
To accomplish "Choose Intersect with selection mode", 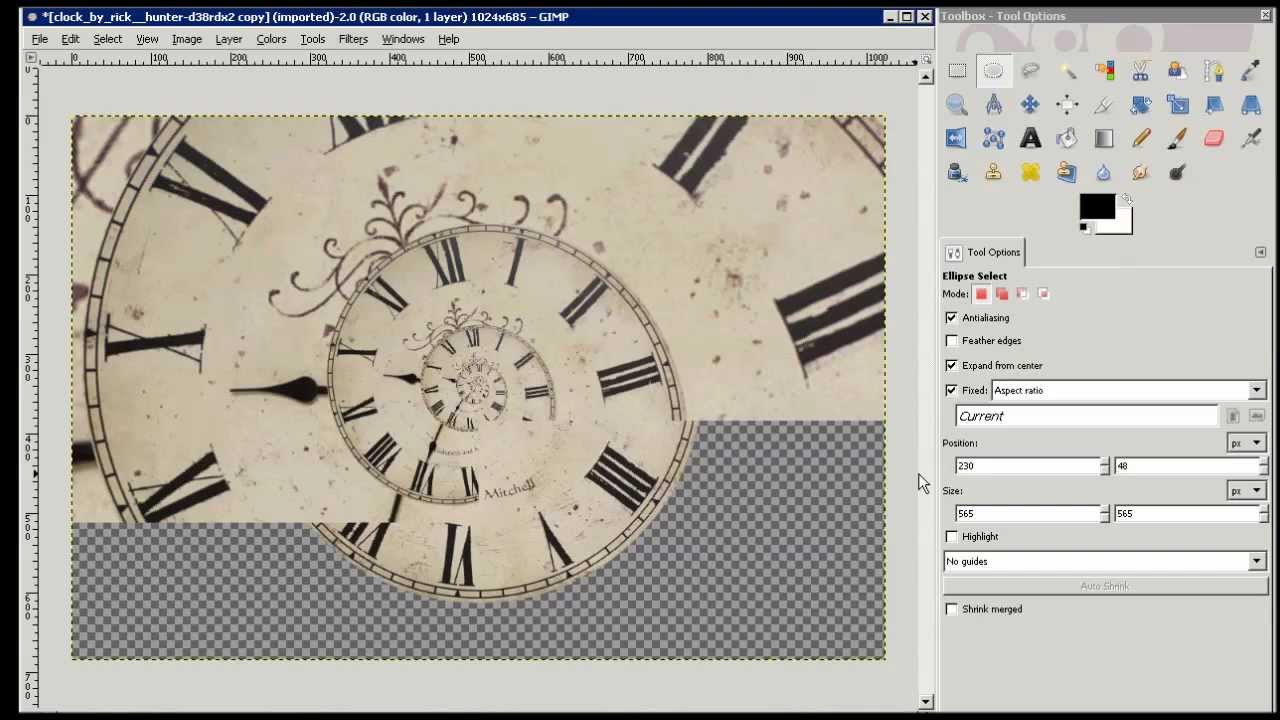I will [x=1043, y=294].
